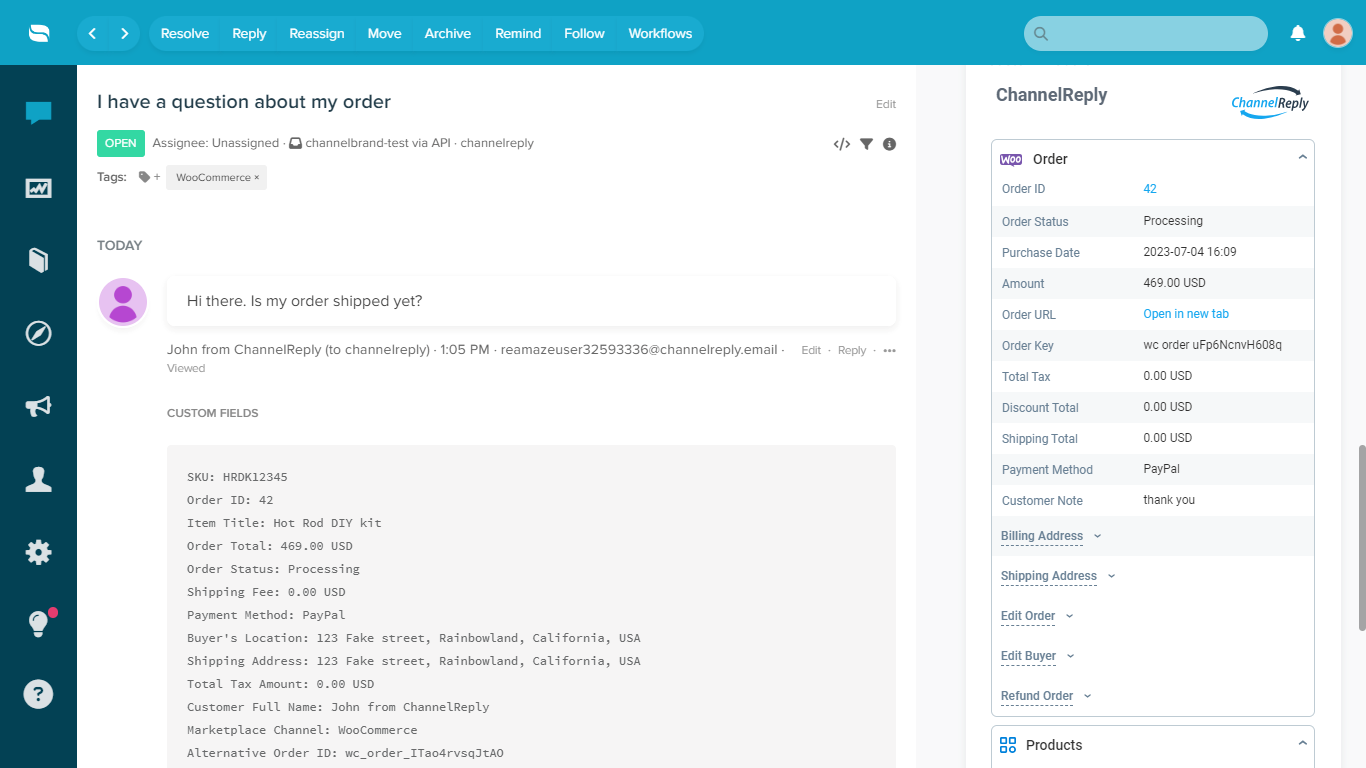The image size is (1366, 768).
Task: Click Reply beside the message
Action: 852,350
